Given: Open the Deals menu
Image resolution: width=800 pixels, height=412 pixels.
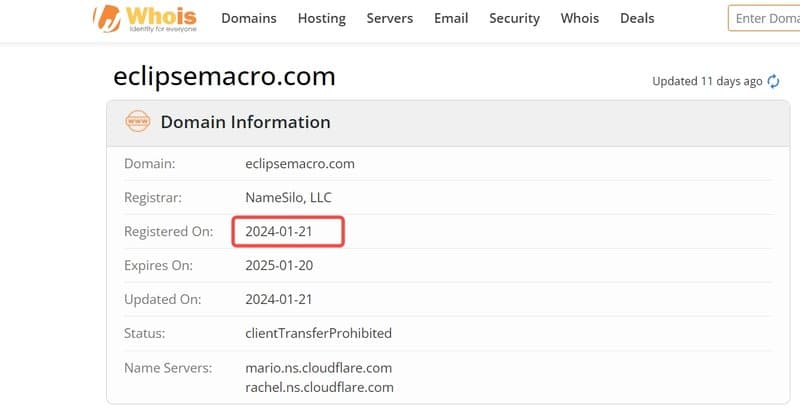Looking at the screenshot, I should (637, 18).
